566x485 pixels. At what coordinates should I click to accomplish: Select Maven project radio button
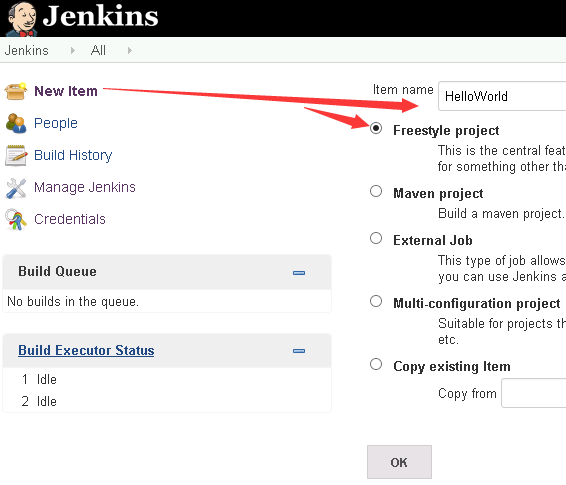376,191
